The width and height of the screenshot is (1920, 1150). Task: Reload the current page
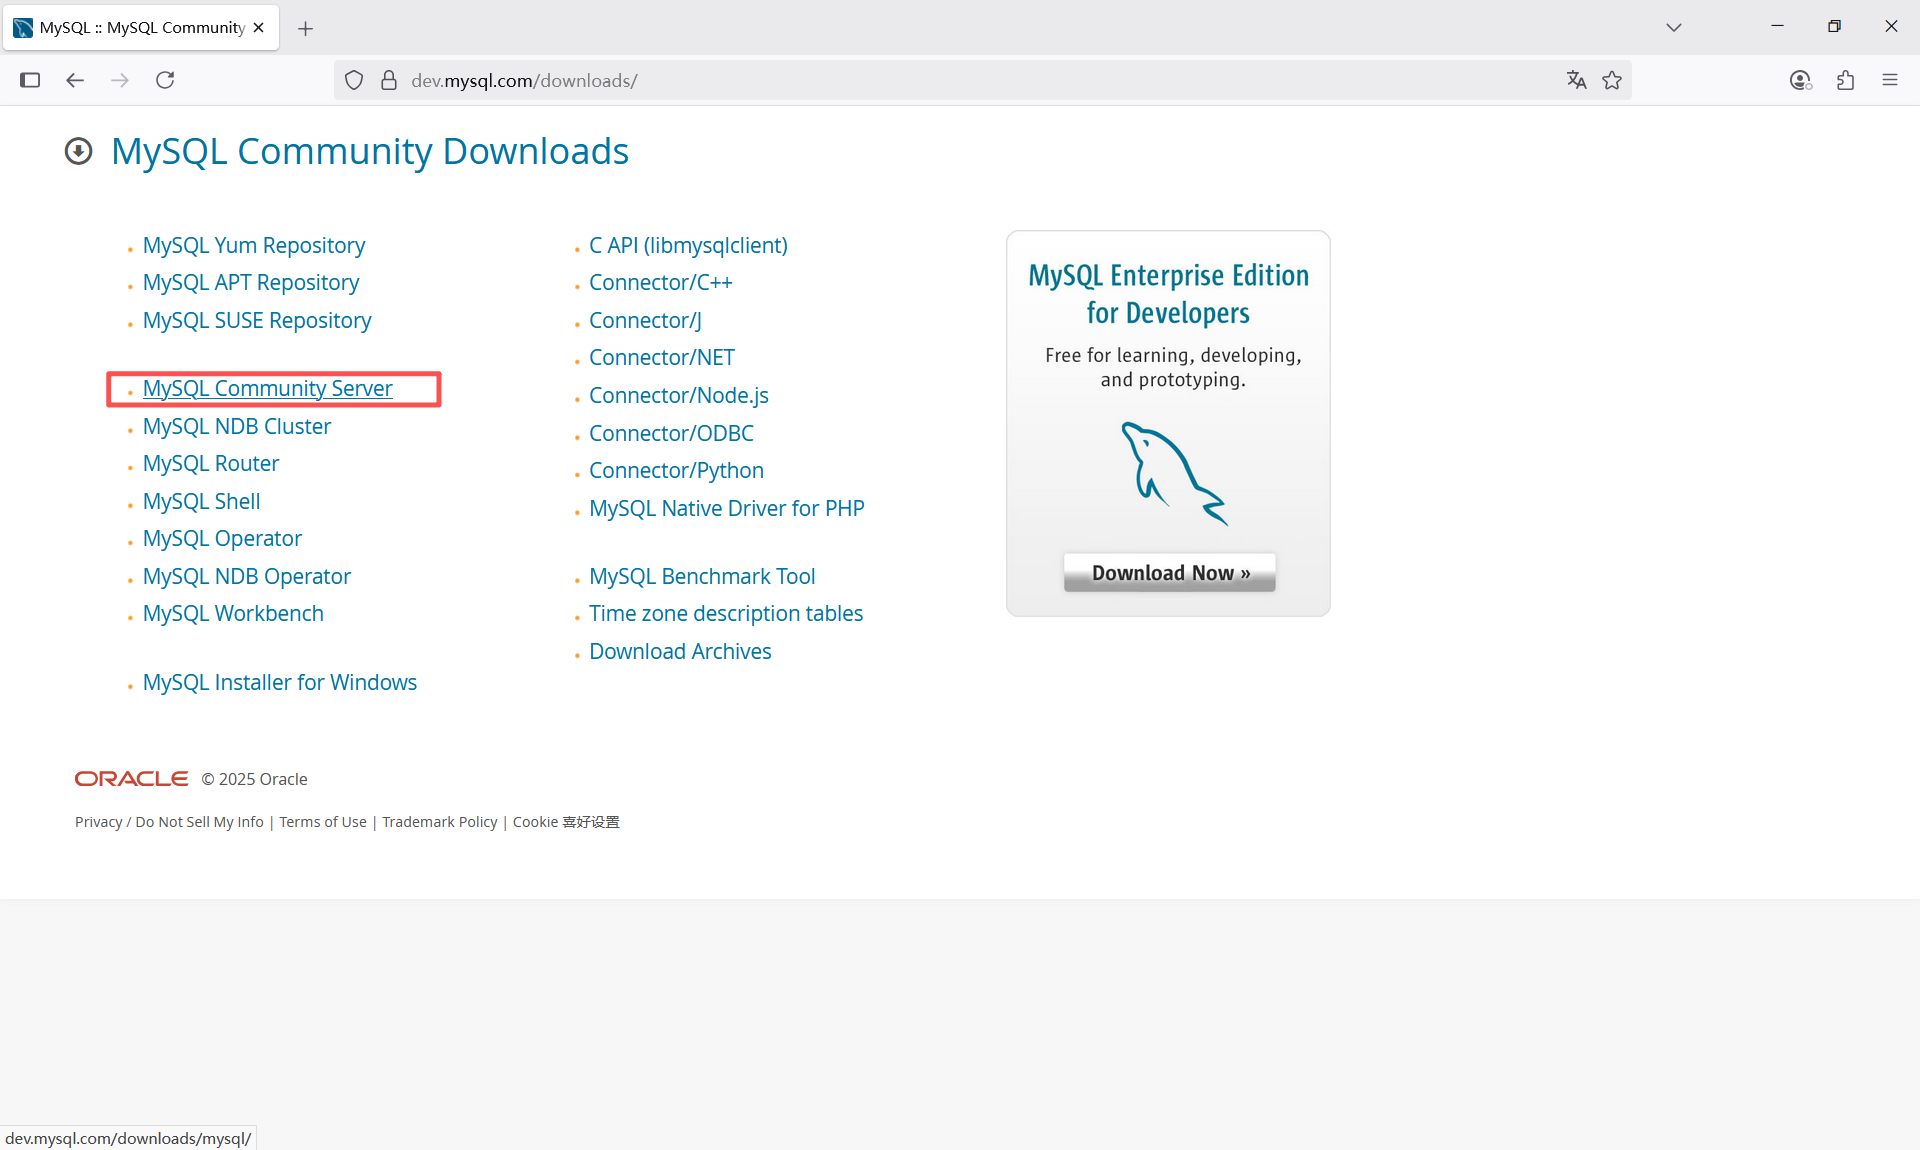click(165, 80)
